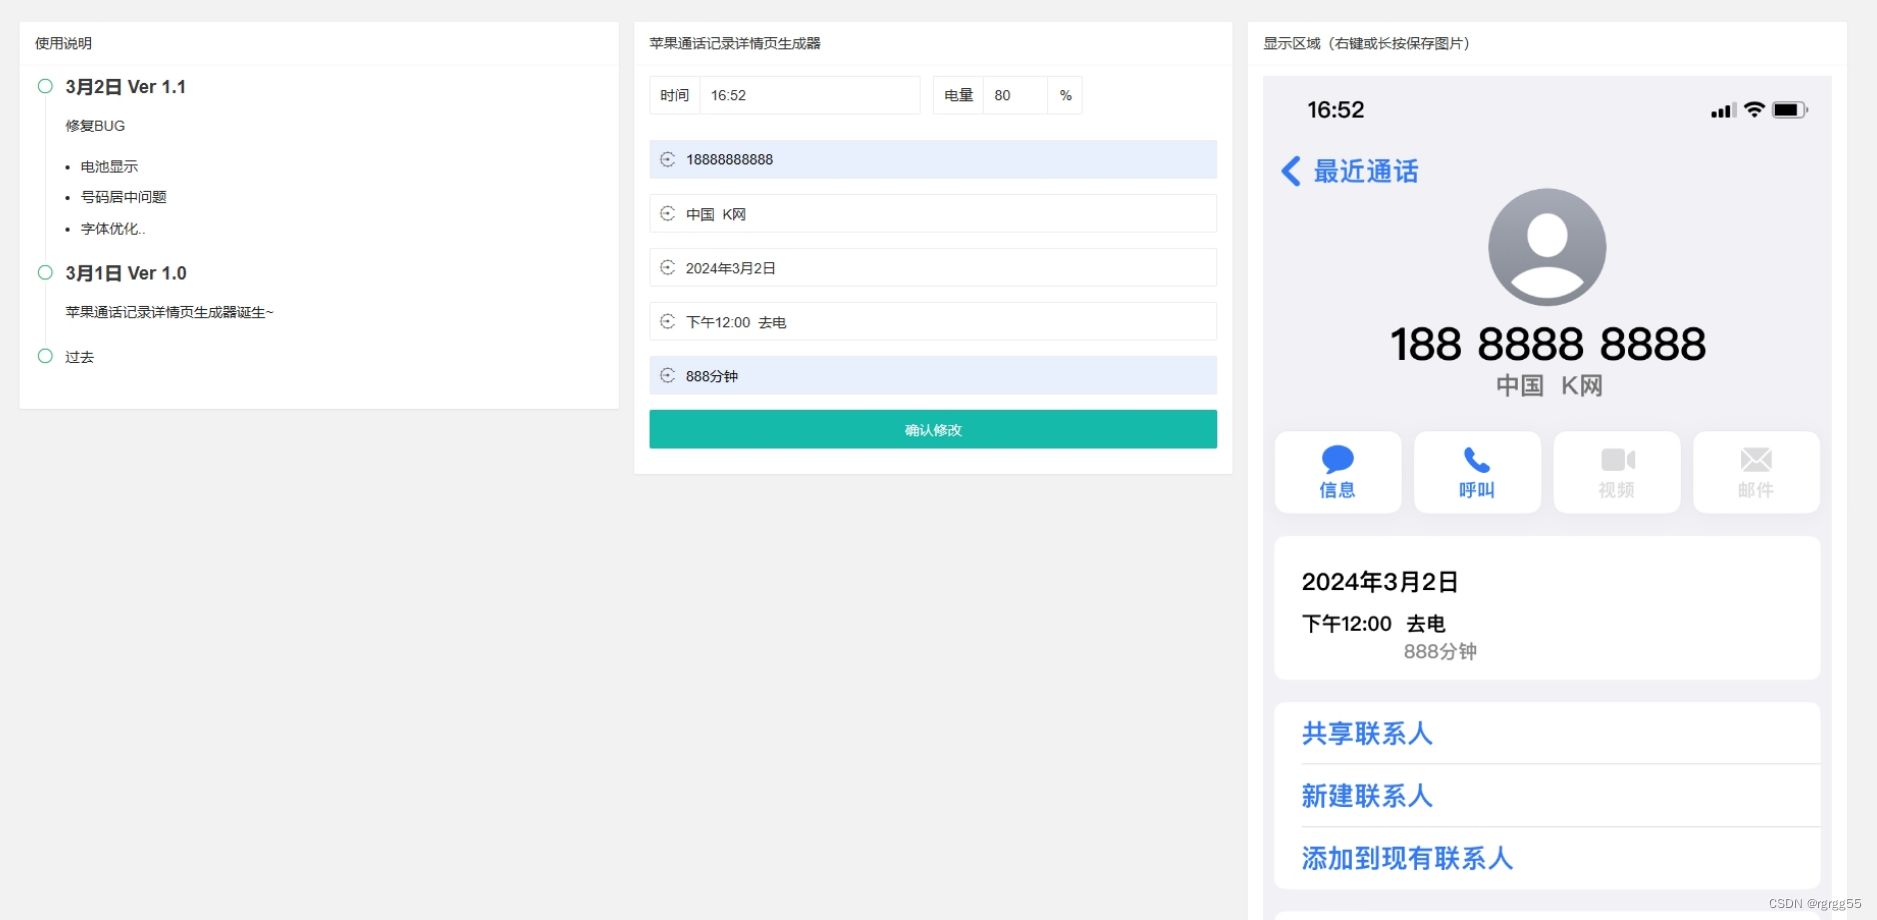Screen dimensions: 1877x920
Task: Click the back chevron beside 最近通话
Action: coord(1289,172)
